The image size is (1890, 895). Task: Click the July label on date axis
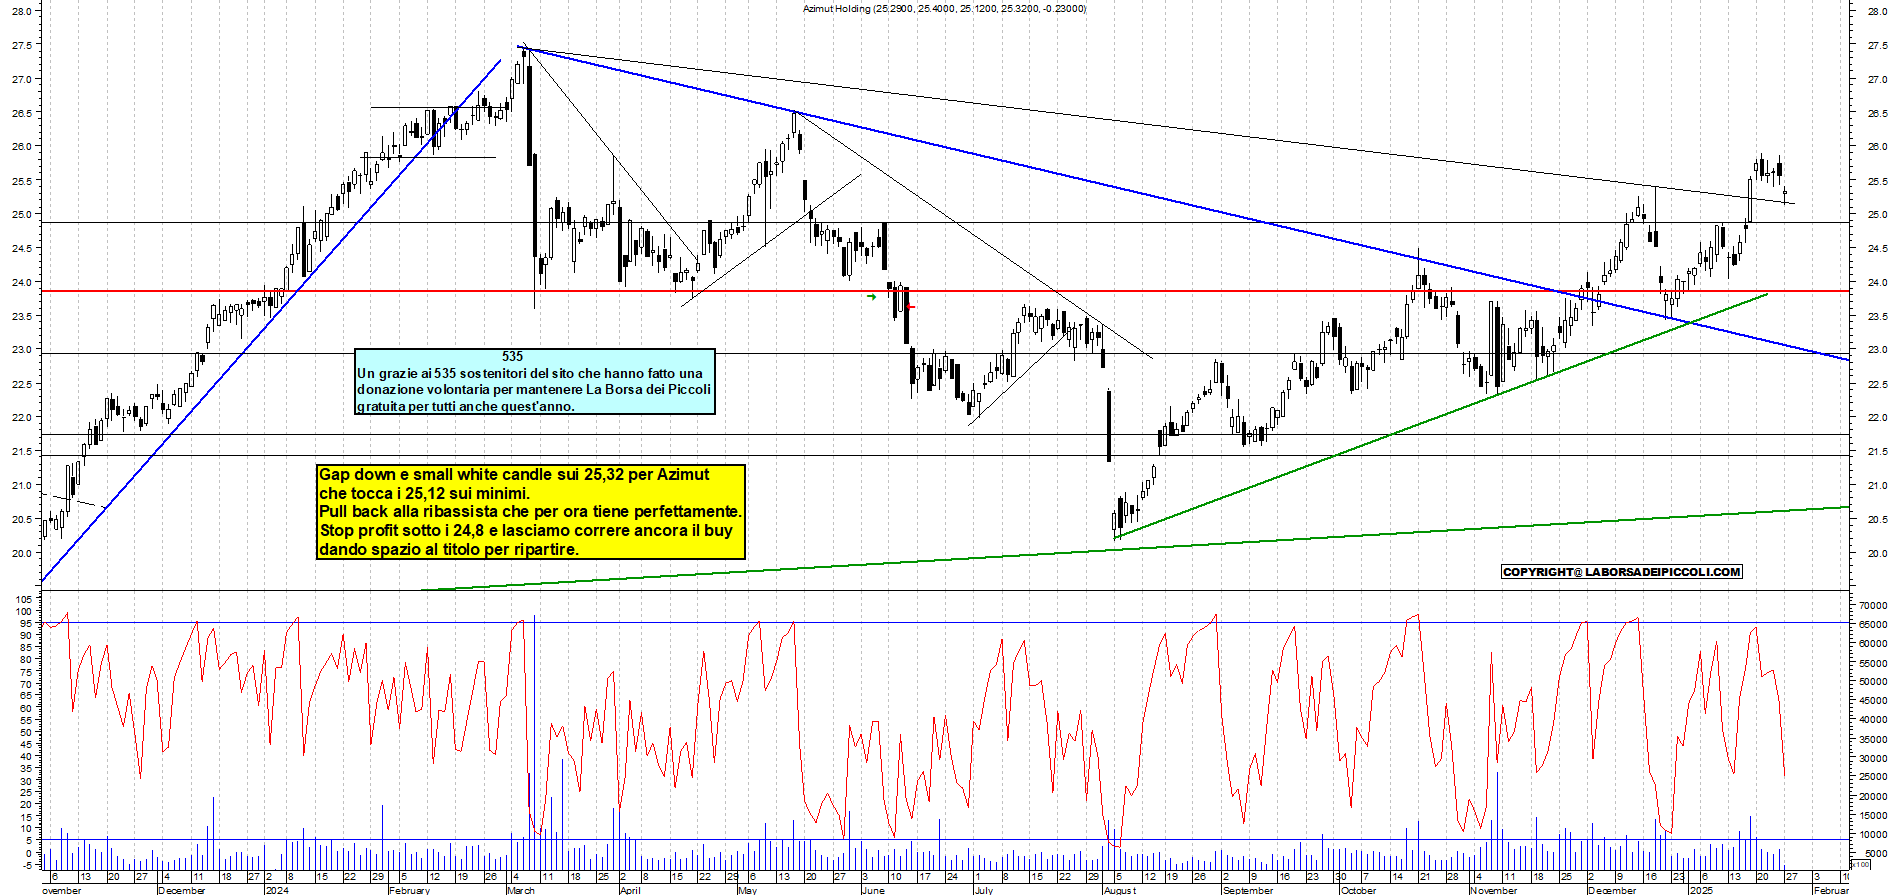pyautogui.click(x=984, y=890)
